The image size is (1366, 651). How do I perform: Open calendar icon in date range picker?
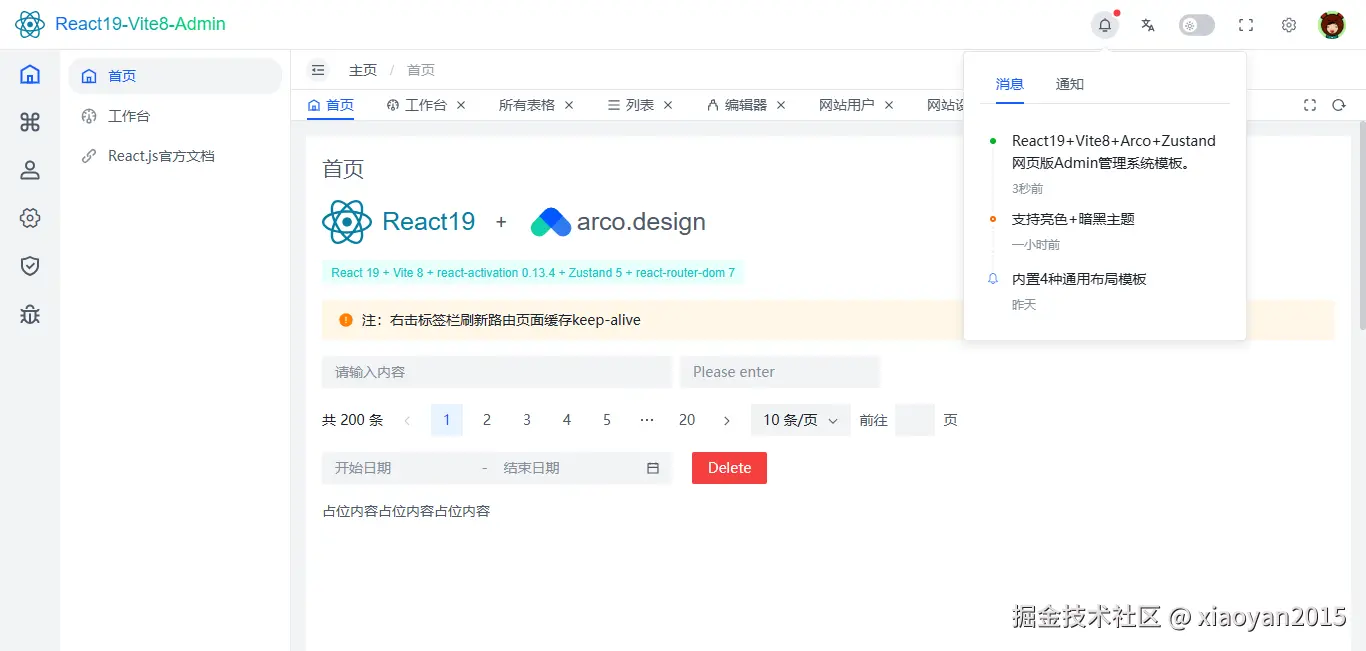[x=653, y=468]
